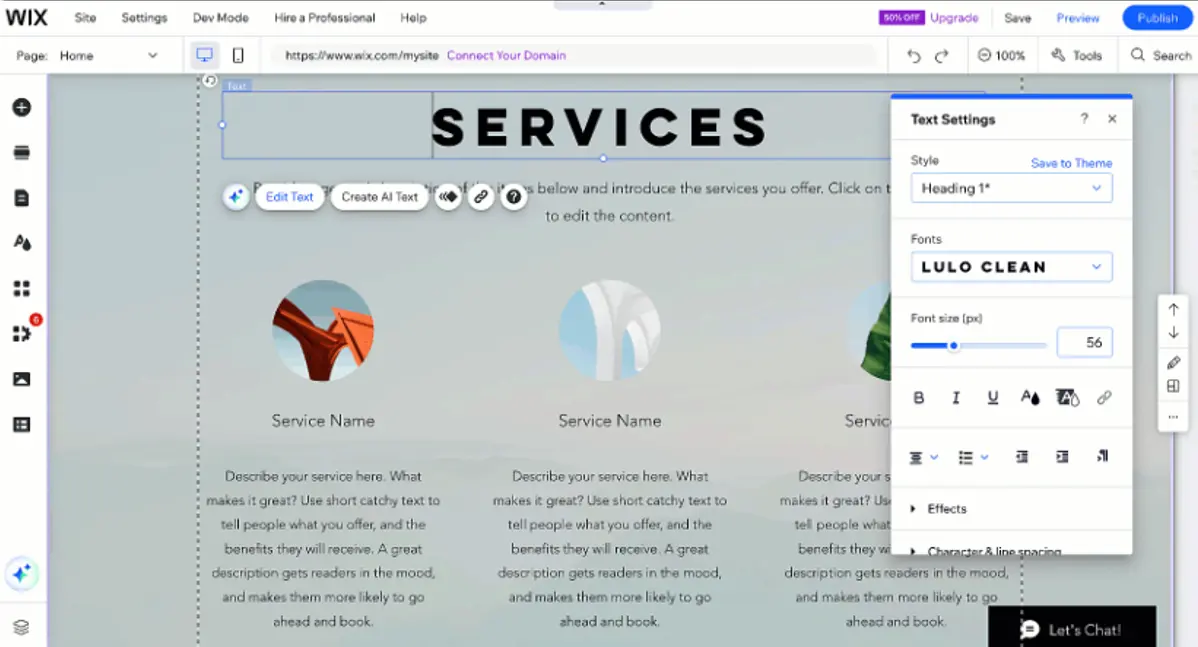Toggle Underline formatting in Text Settings

[x=993, y=398]
